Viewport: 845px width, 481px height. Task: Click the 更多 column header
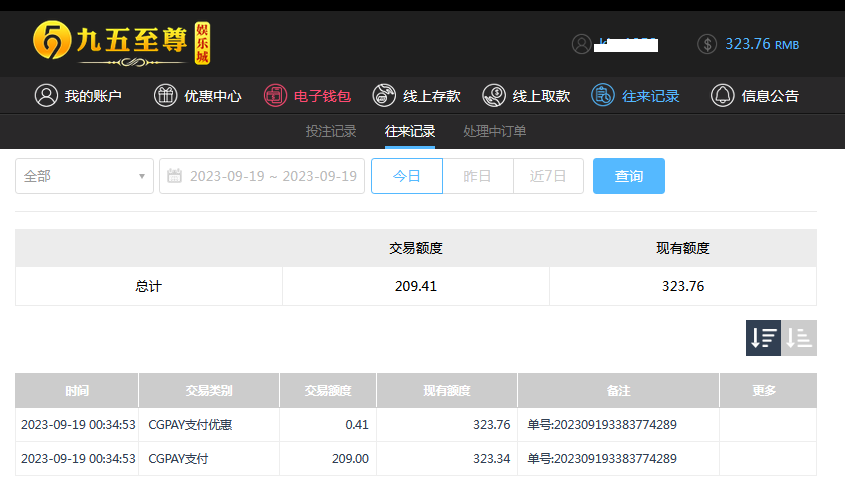click(768, 391)
